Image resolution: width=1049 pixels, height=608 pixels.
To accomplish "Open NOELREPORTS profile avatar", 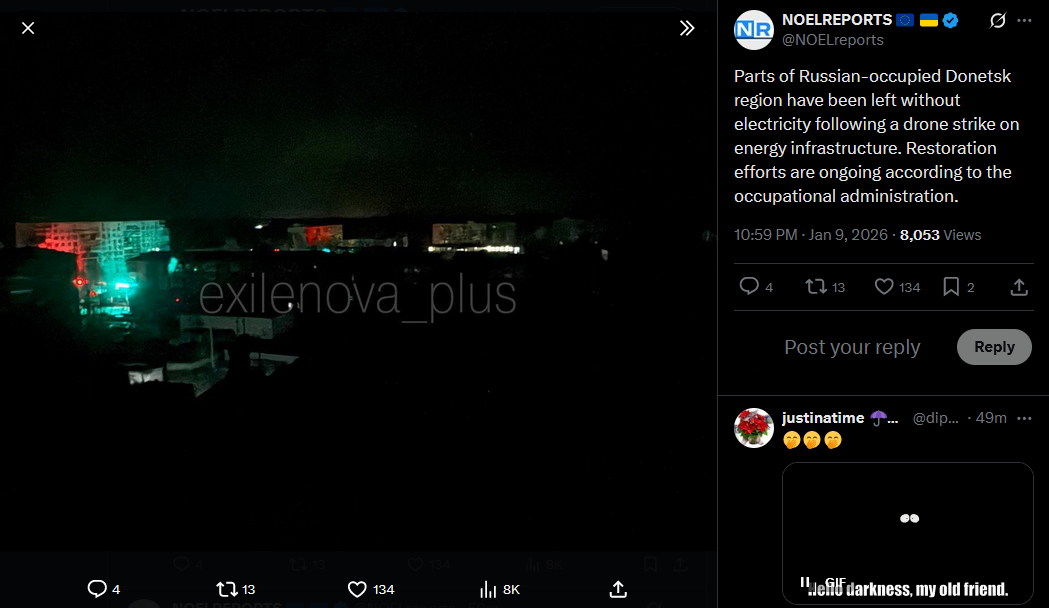I will point(754,29).
